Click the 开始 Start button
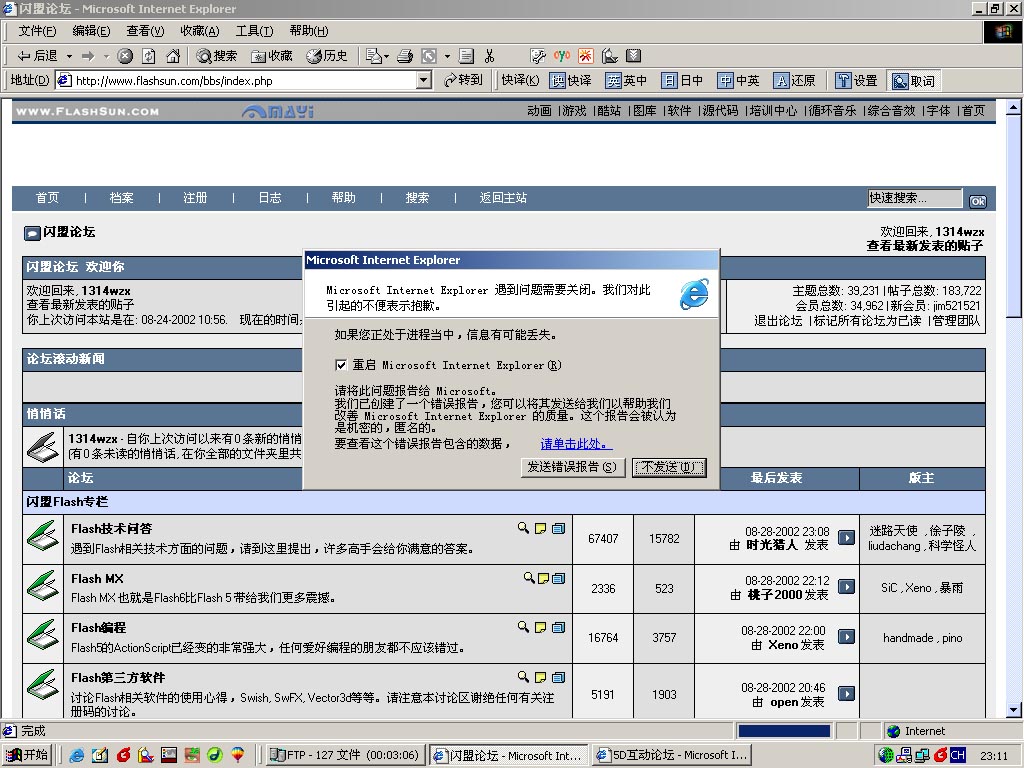This screenshot has height=768, width=1024. pyautogui.click(x=27, y=755)
